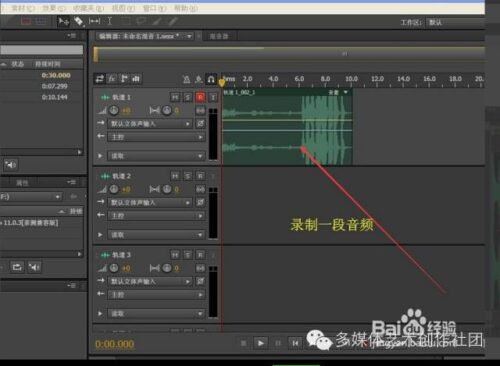Toggle sum to mono button on track 2
This screenshot has height=366, width=500.
click(x=200, y=189)
